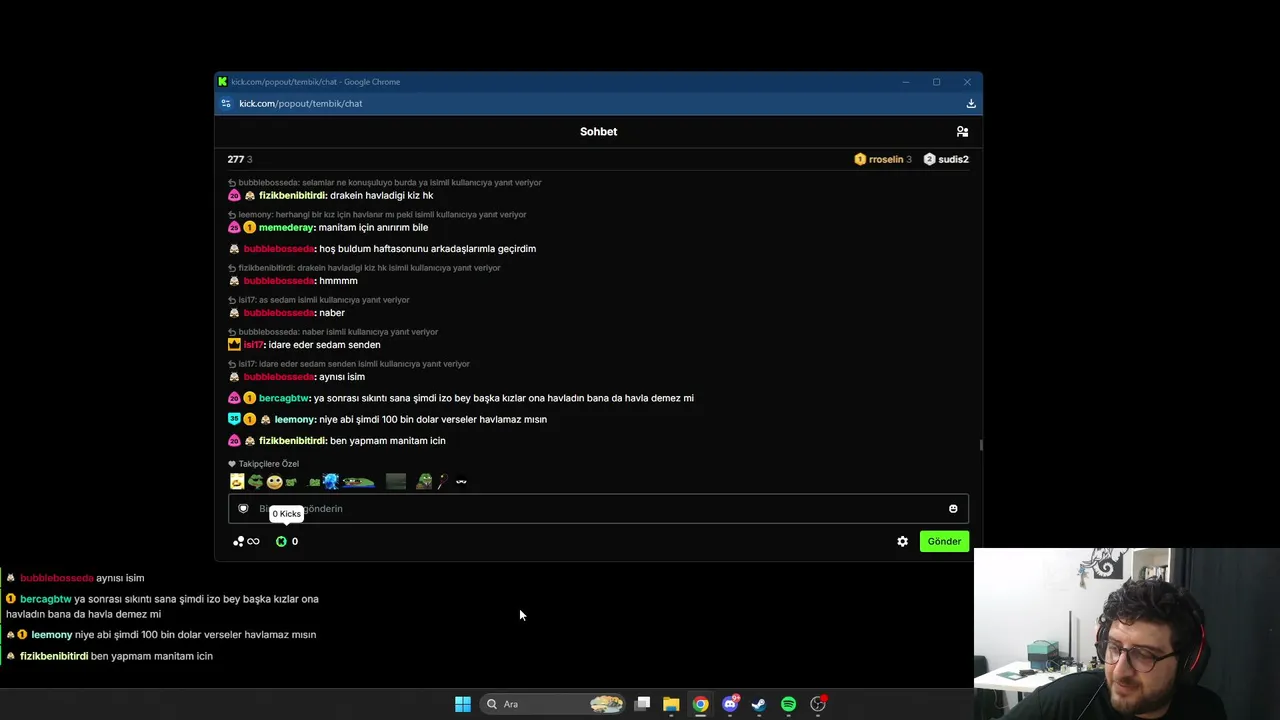
Task: Click username isi17 in chat
Action: 253,345
